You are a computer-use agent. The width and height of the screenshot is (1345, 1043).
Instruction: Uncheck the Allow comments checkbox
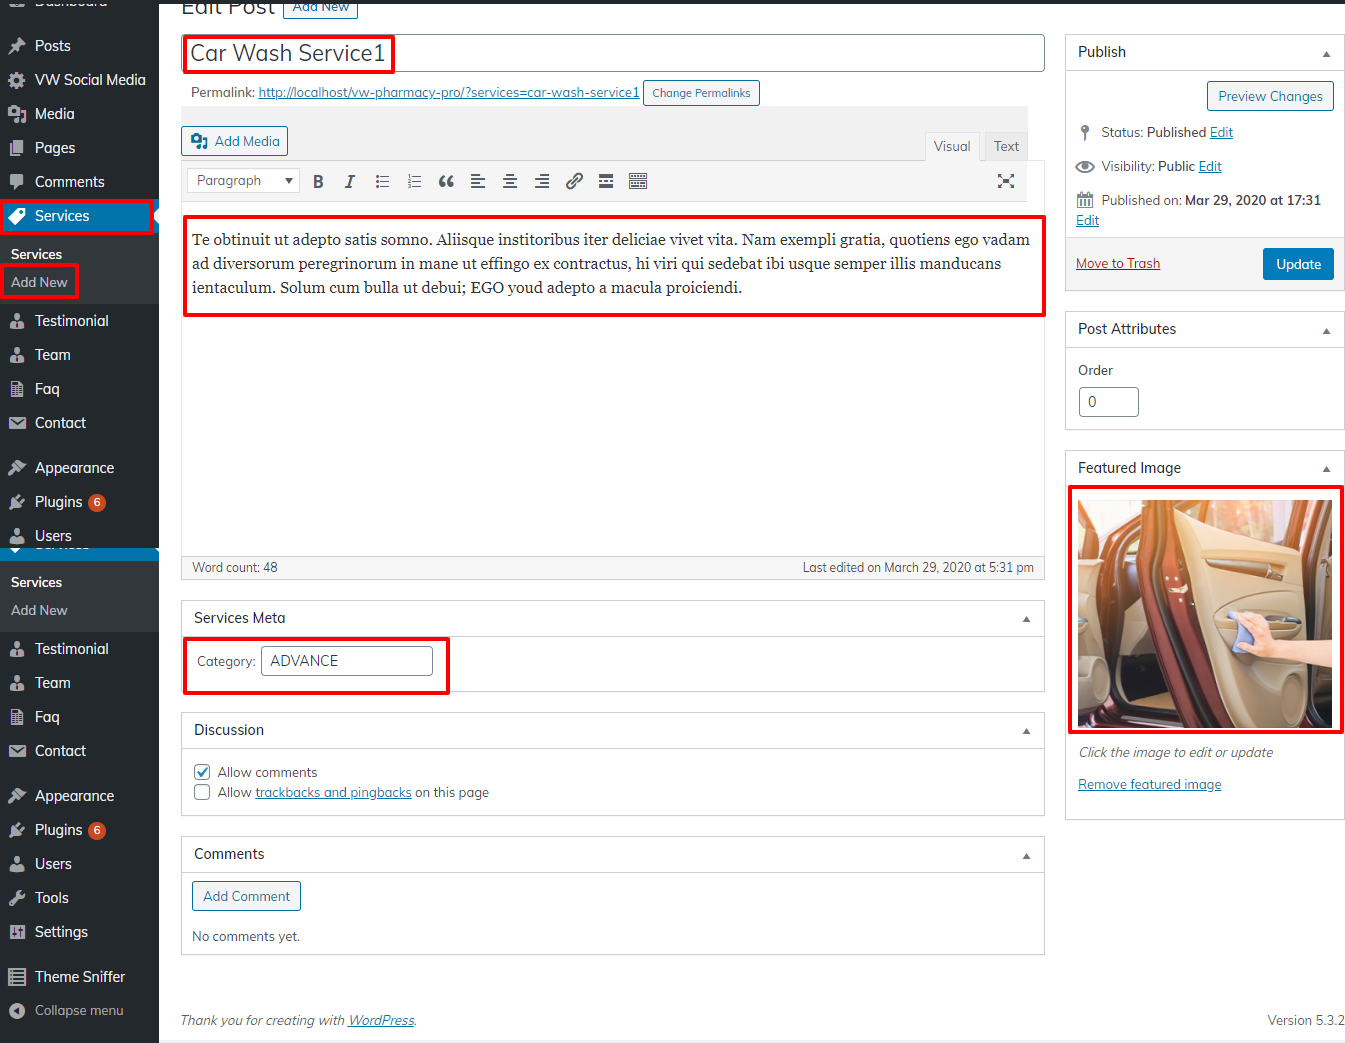click(x=202, y=772)
